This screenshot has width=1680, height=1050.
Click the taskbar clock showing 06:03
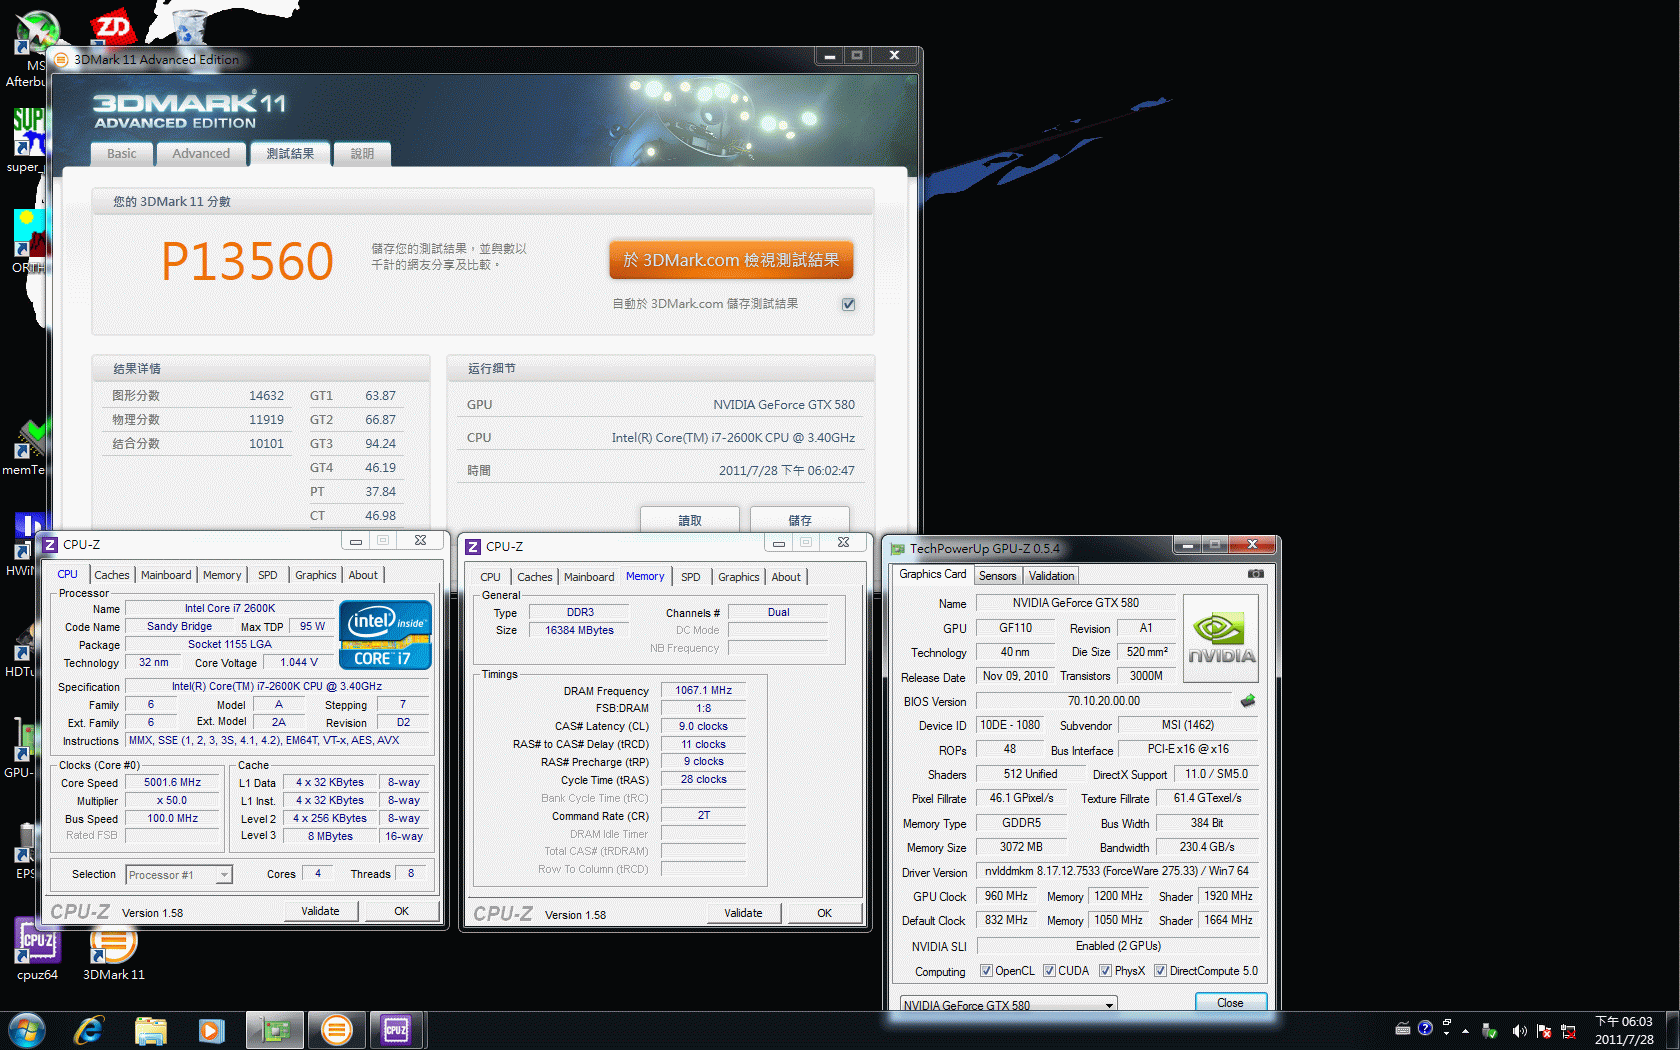pos(1624,1030)
